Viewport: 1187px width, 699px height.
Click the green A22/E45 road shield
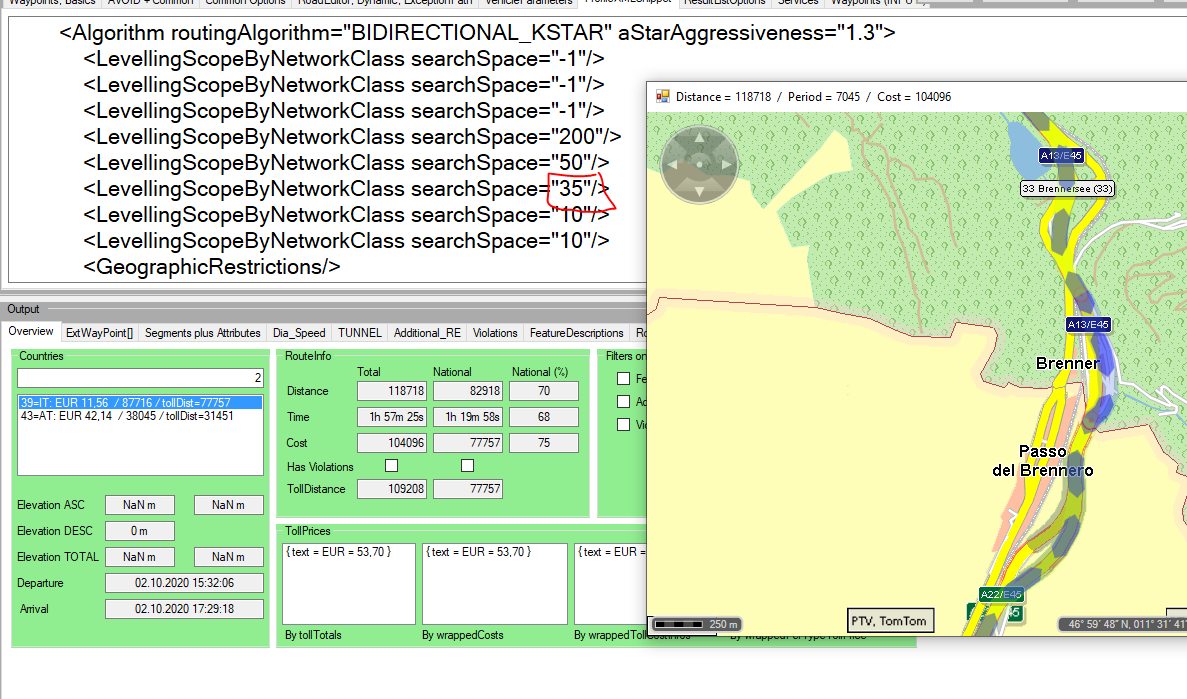pyautogui.click(x=1000, y=595)
